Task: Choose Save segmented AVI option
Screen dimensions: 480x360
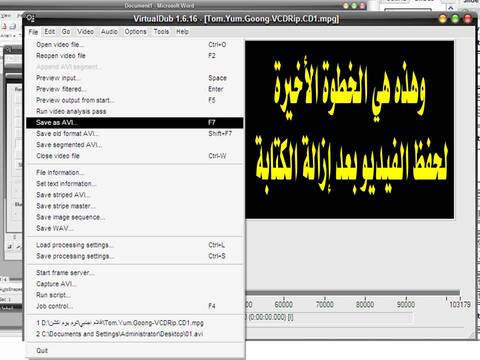Action: click(x=135, y=145)
